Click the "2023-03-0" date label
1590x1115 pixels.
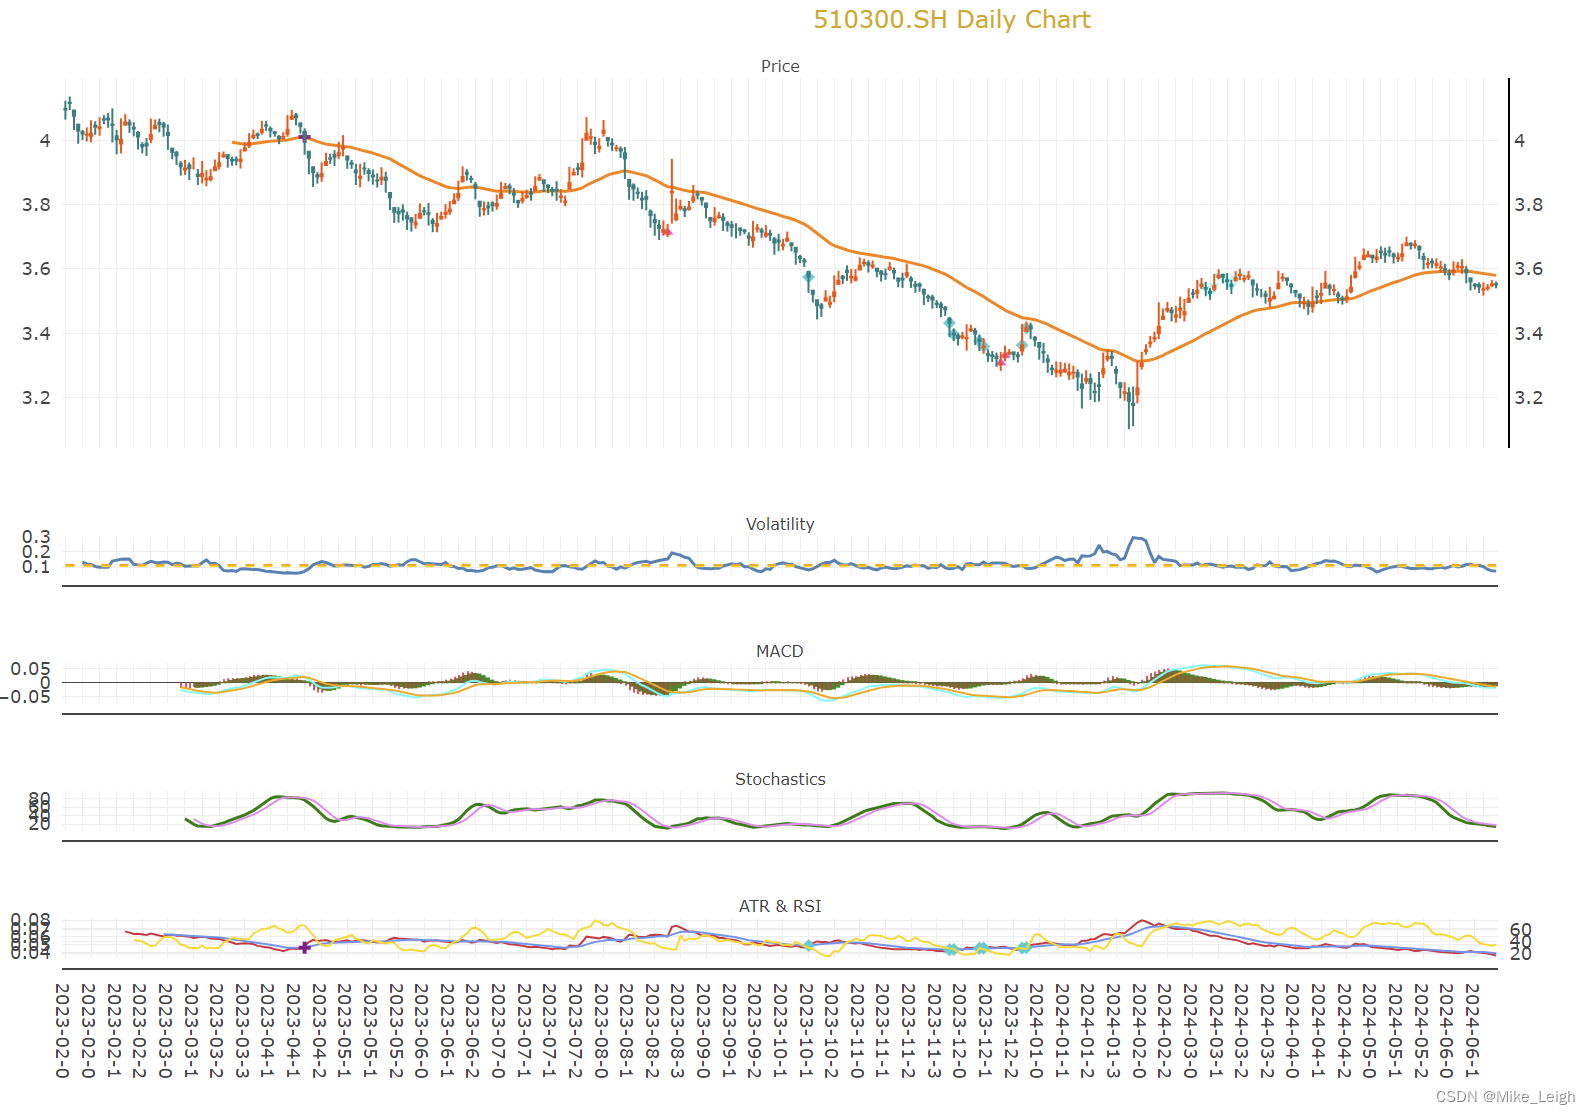tap(164, 1031)
